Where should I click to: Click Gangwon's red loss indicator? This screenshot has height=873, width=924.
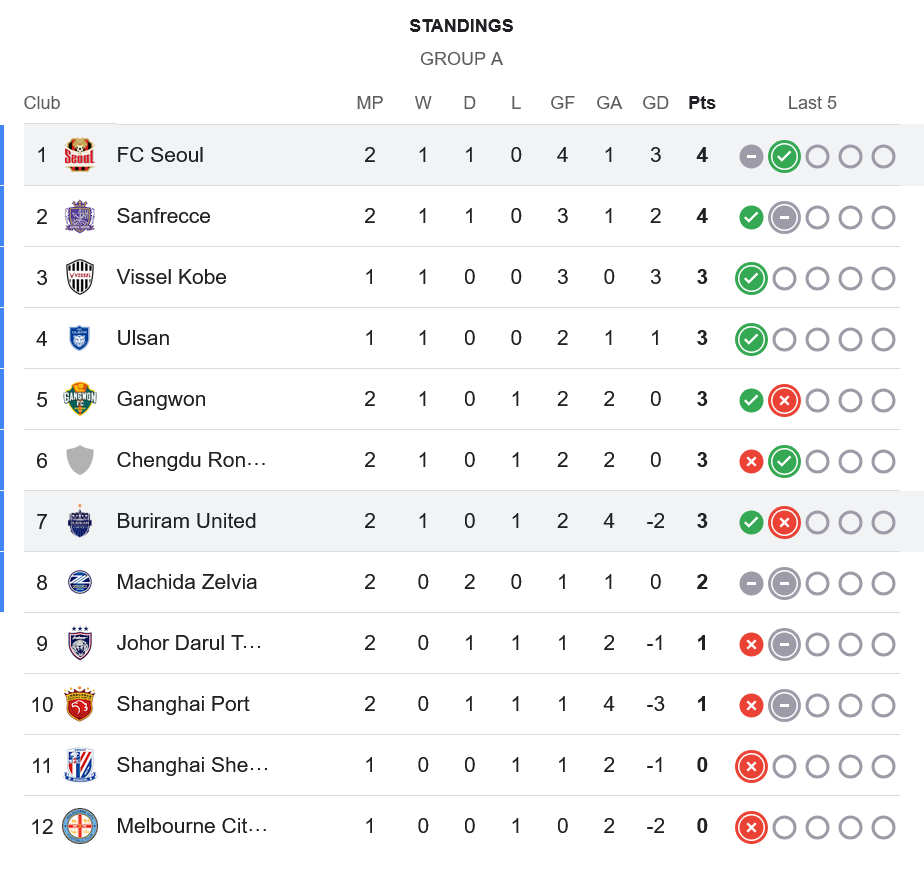pyautogui.click(x=784, y=400)
